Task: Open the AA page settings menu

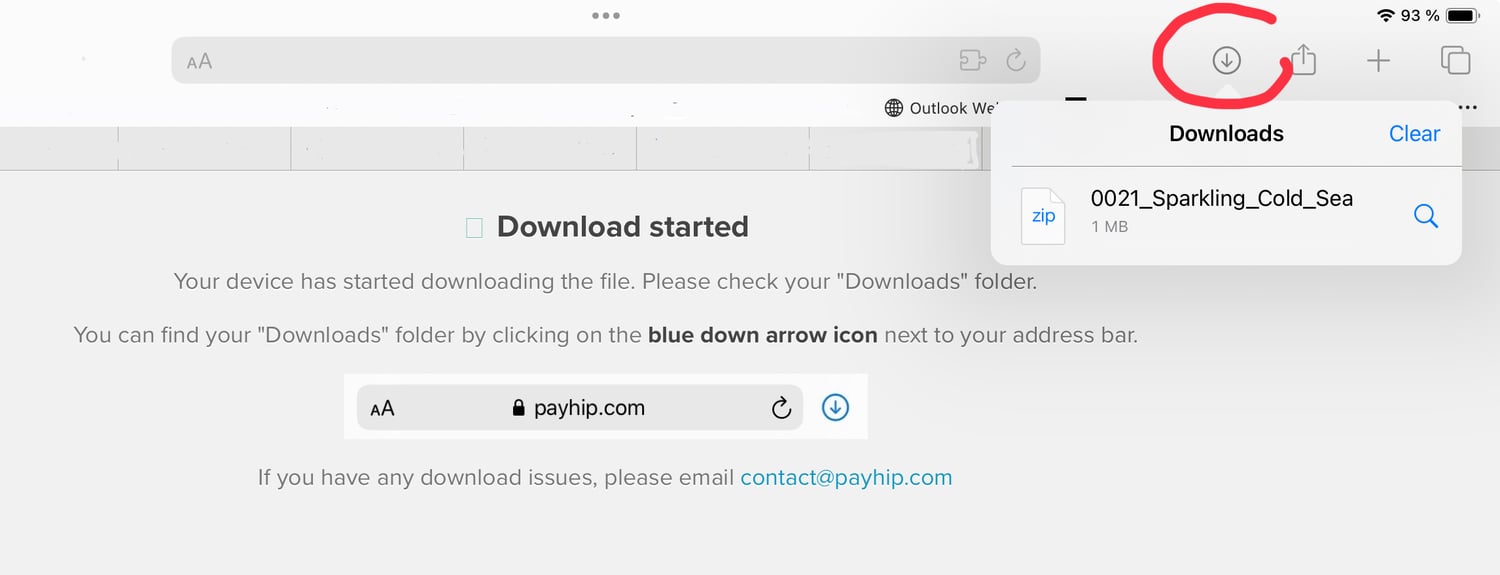Action: point(200,61)
